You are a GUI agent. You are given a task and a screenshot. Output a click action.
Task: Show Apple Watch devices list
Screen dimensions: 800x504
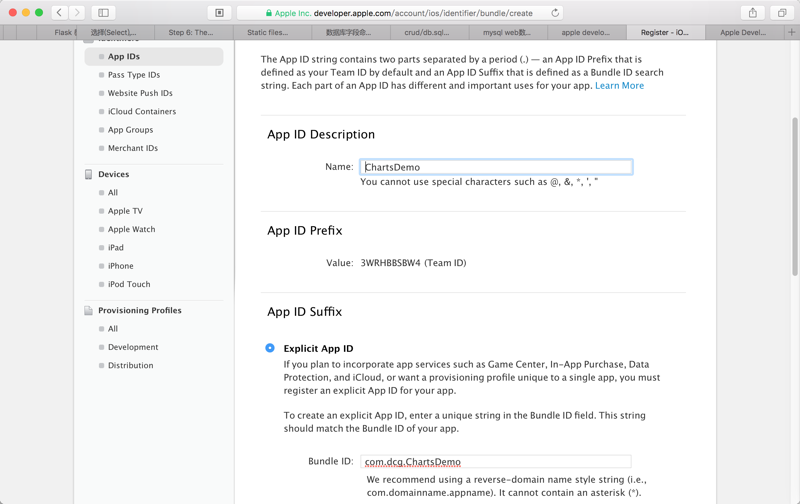coord(131,229)
